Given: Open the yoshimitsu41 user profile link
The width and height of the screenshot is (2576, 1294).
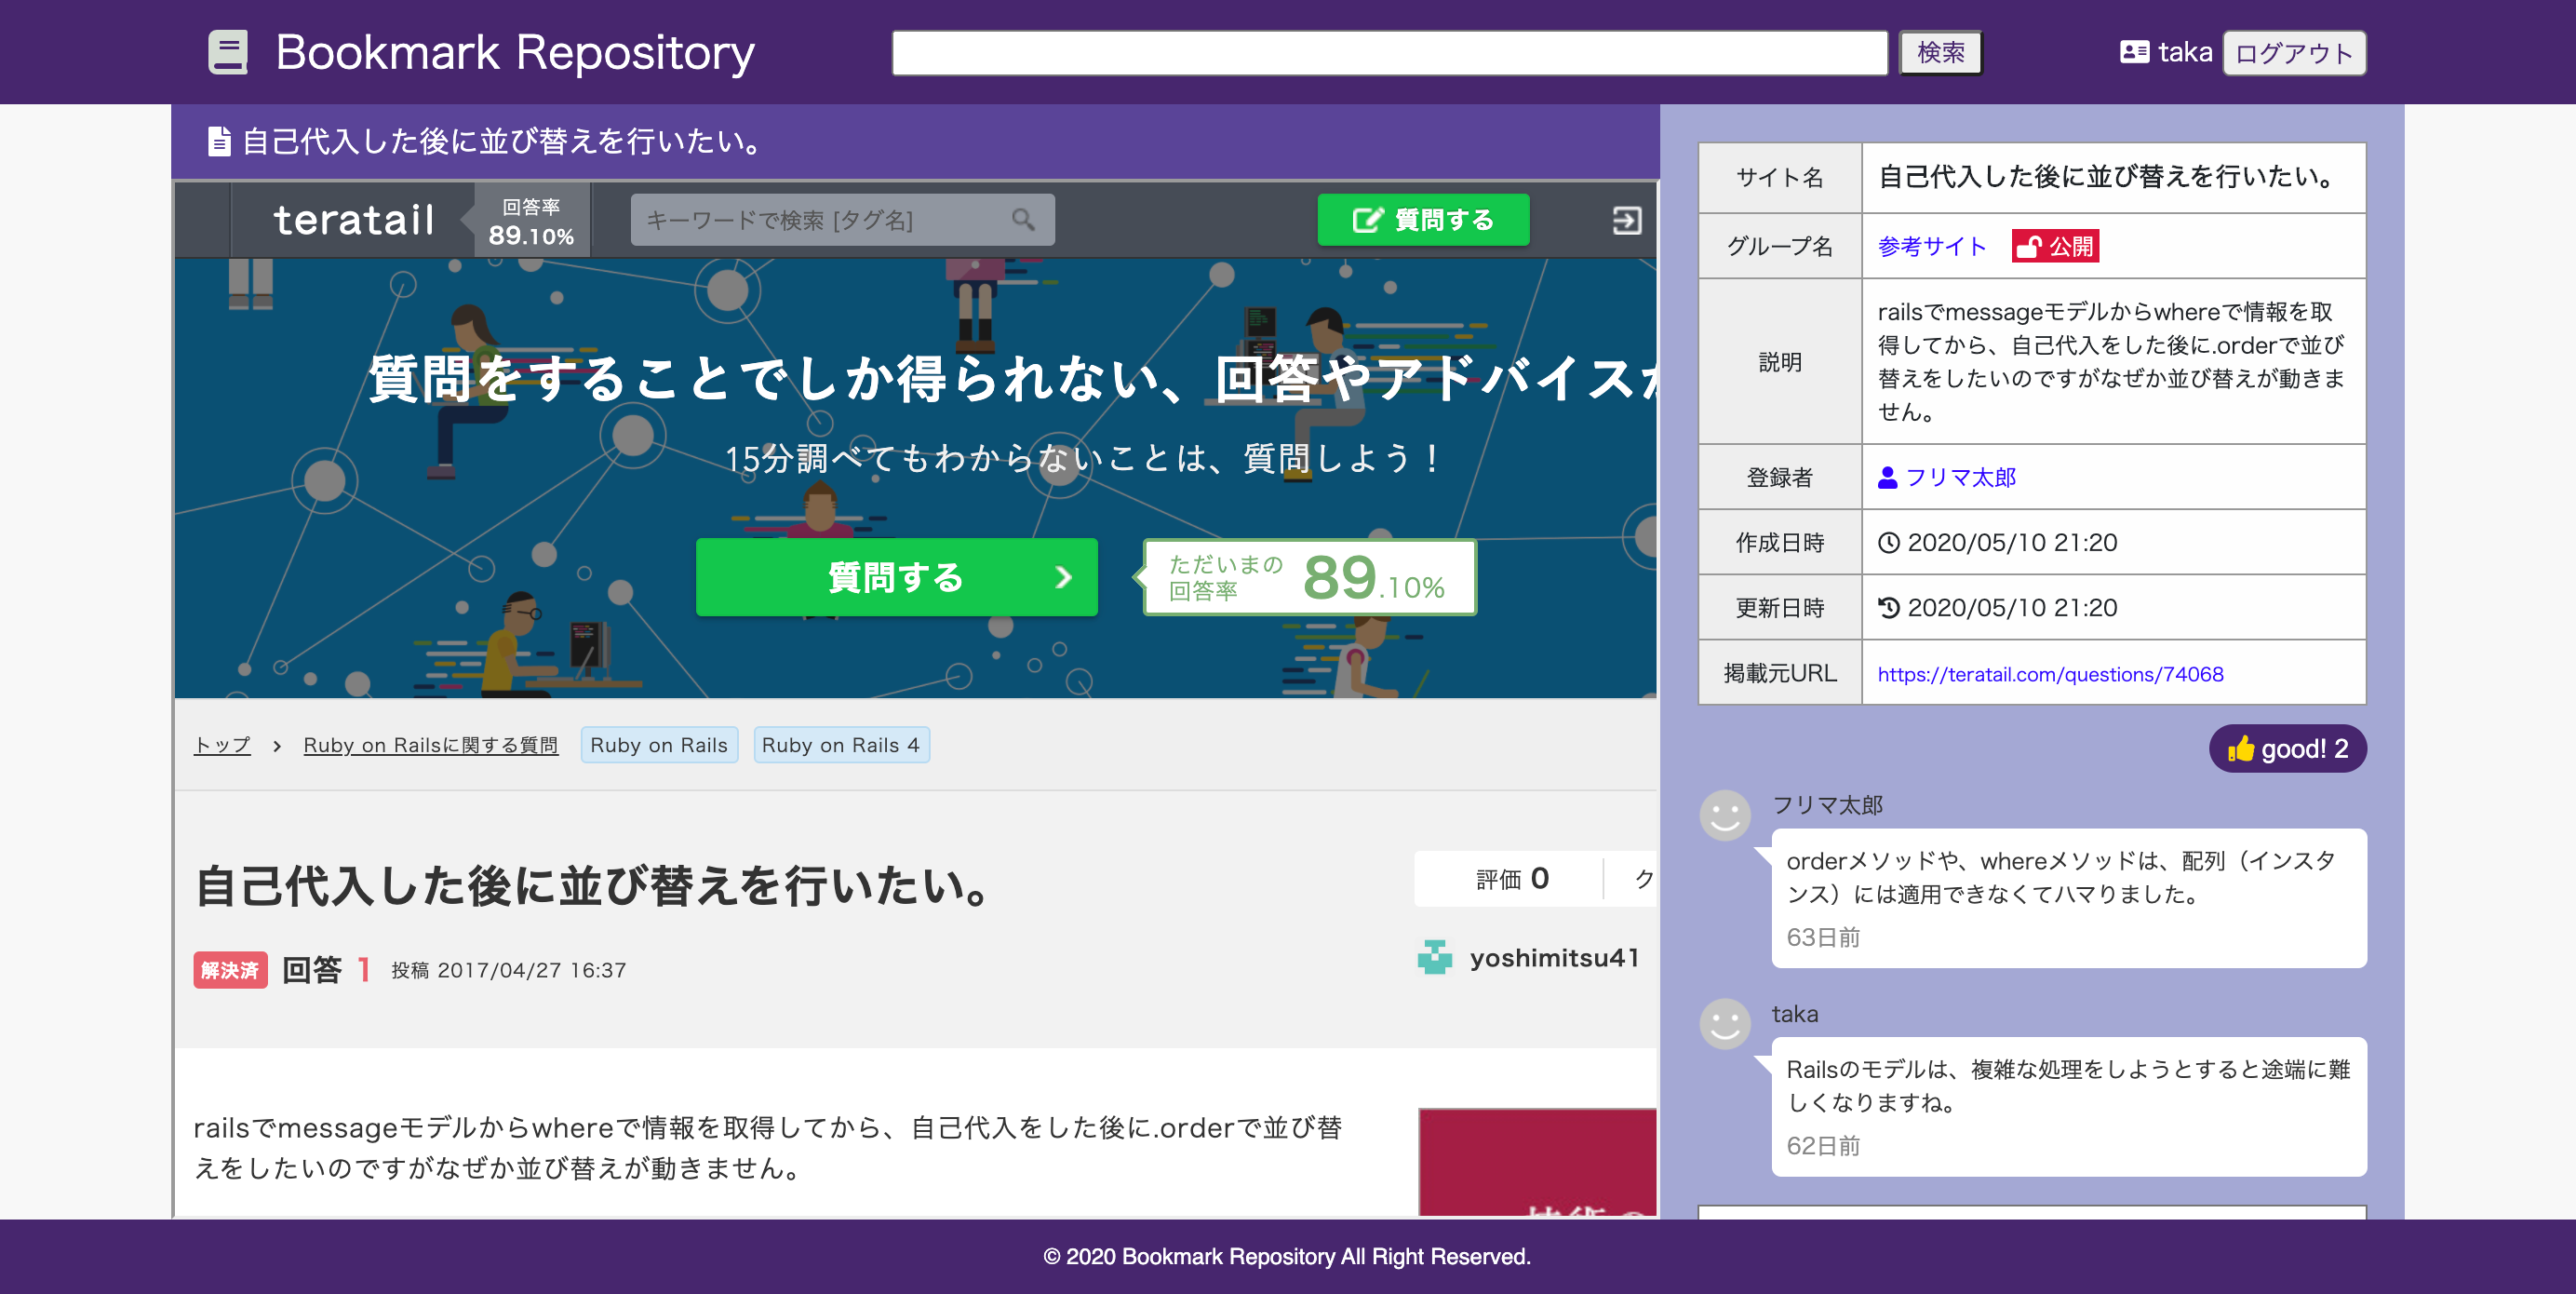Looking at the screenshot, I should tap(1554, 958).
